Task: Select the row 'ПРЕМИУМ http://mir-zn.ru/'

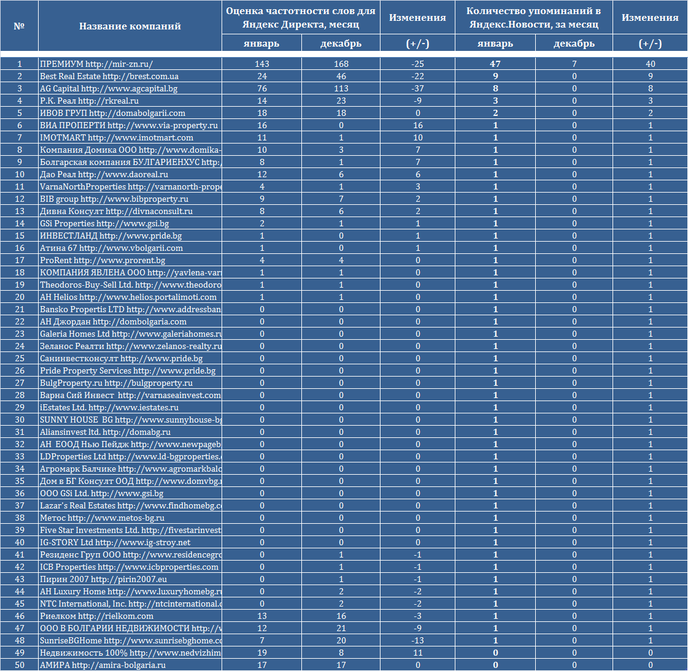Action: click(344, 64)
